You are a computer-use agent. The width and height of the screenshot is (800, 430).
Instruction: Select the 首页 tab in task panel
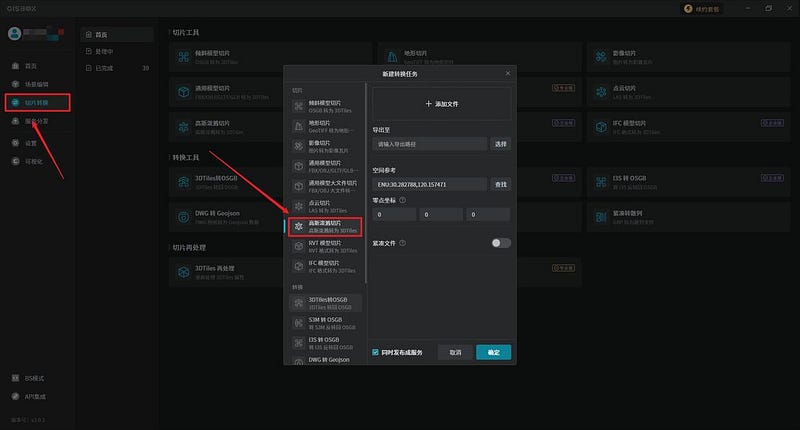click(x=117, y=35)
